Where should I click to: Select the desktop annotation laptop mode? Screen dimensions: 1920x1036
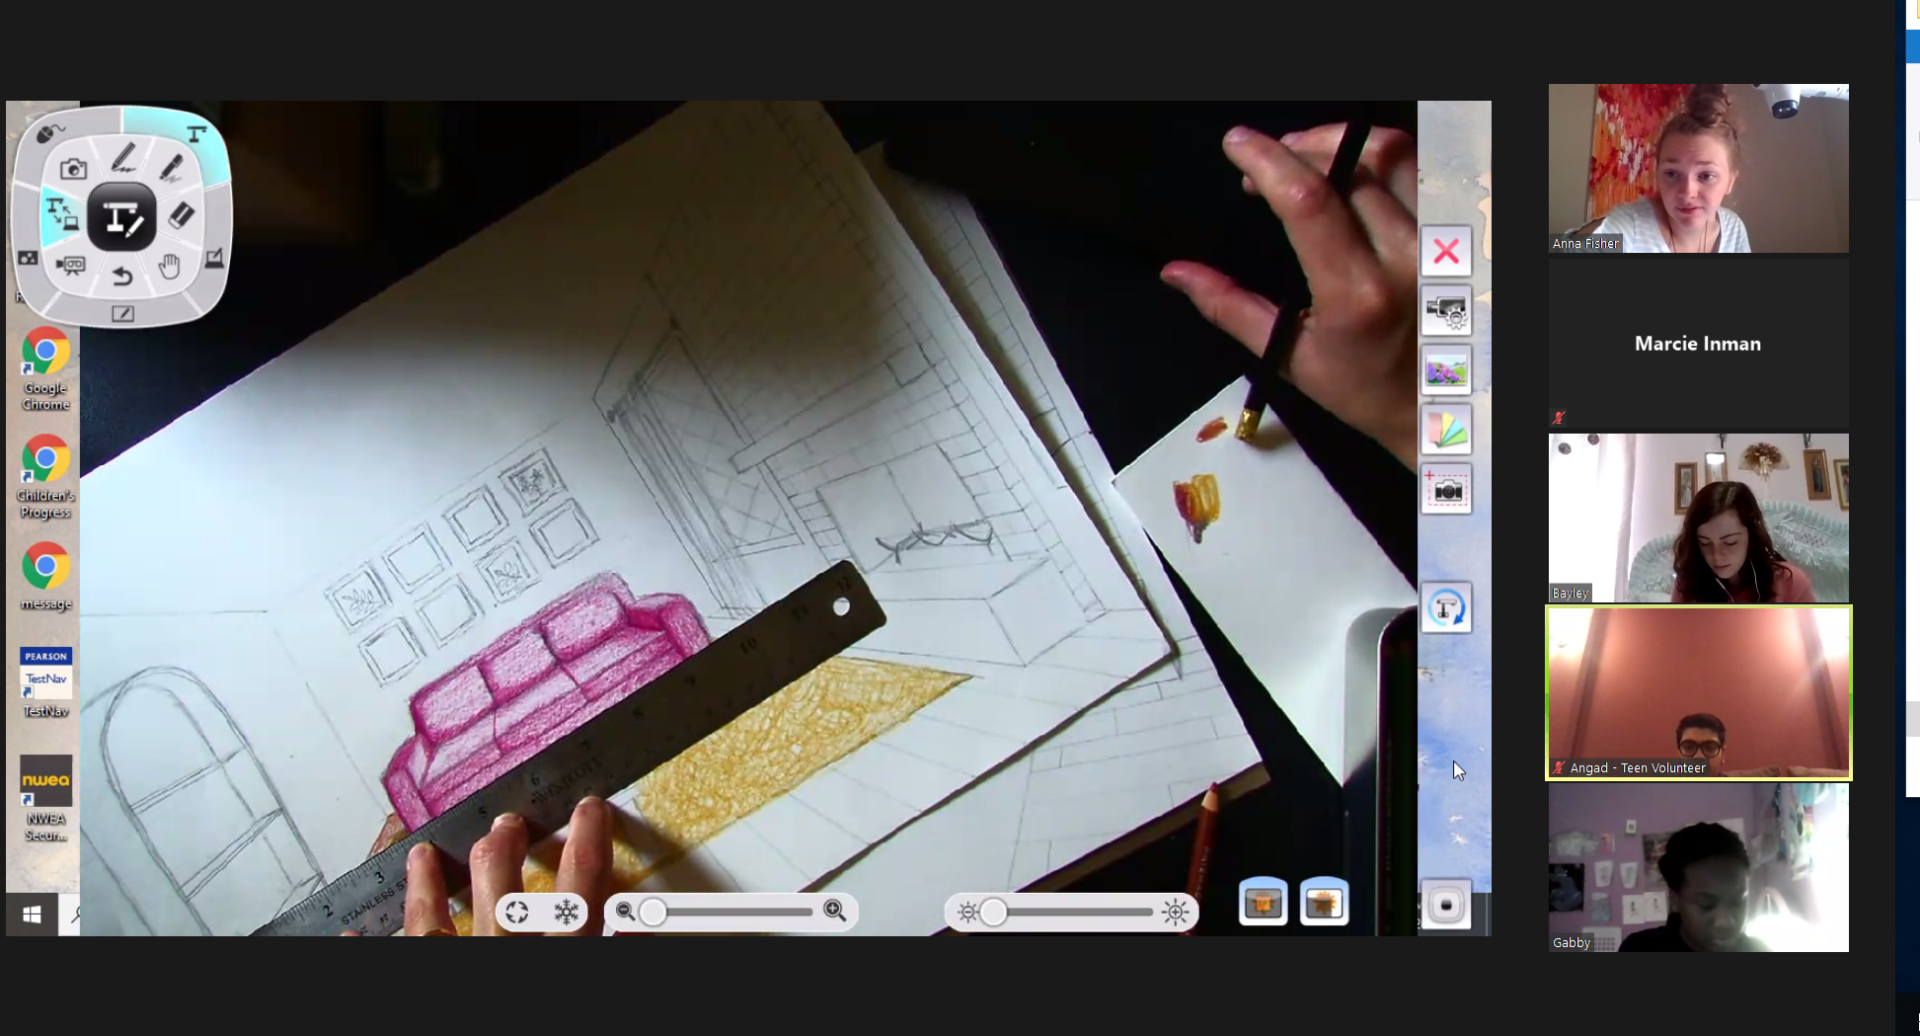point(214,259)
